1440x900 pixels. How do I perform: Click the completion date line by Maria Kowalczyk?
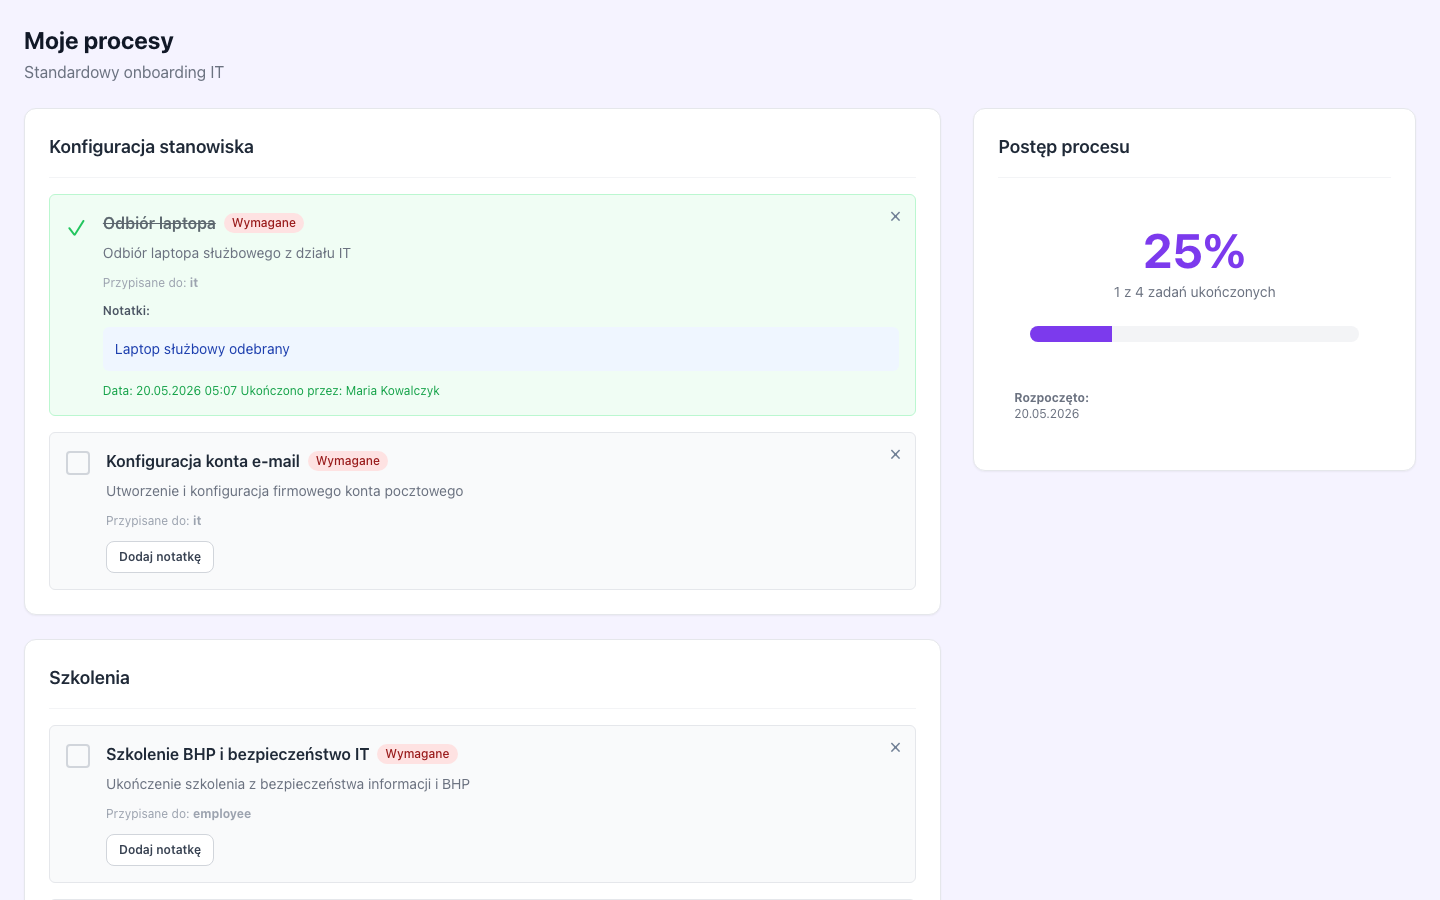point(271,391)
